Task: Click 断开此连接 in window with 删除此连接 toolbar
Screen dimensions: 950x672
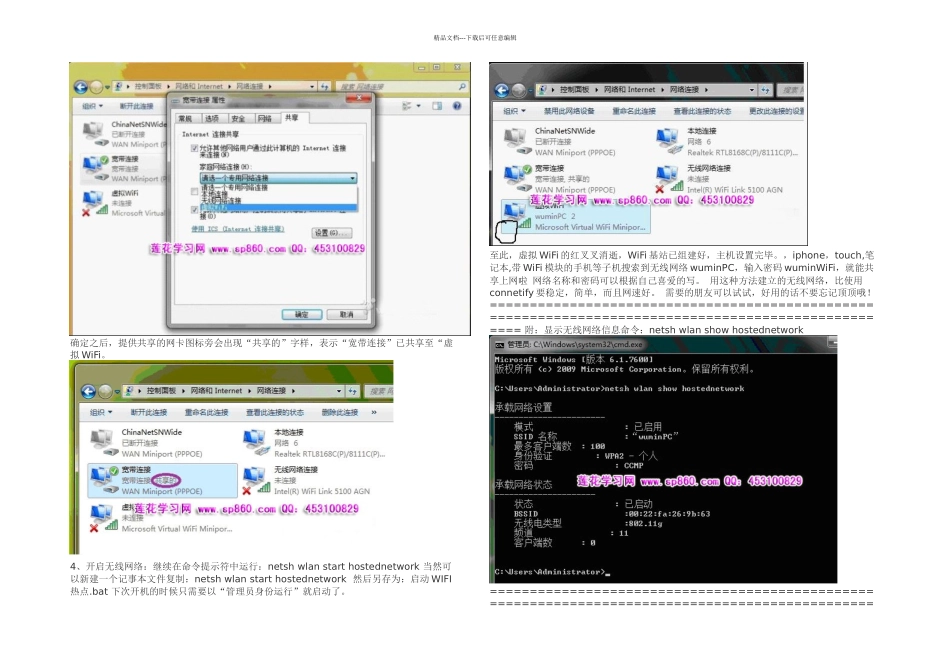Action: click(x=148, y=412)
